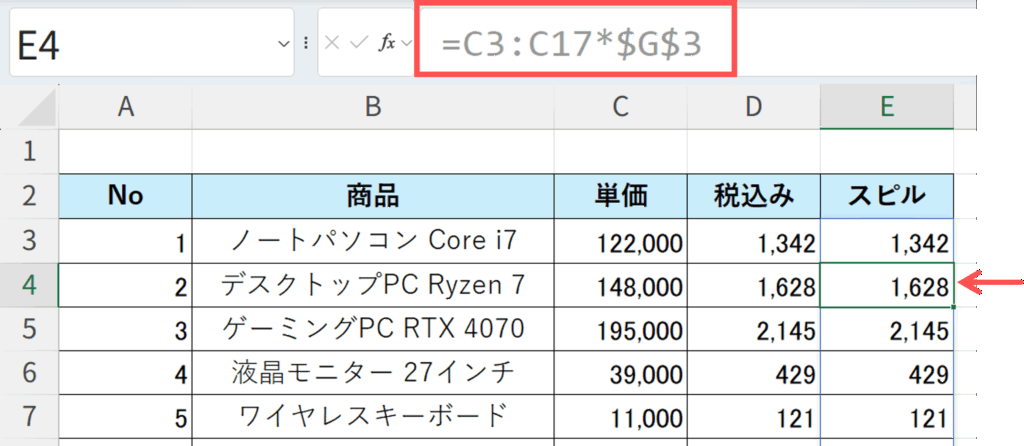The image size is (1024, 446).
Task: Select column D header
Action: [753, 108]
